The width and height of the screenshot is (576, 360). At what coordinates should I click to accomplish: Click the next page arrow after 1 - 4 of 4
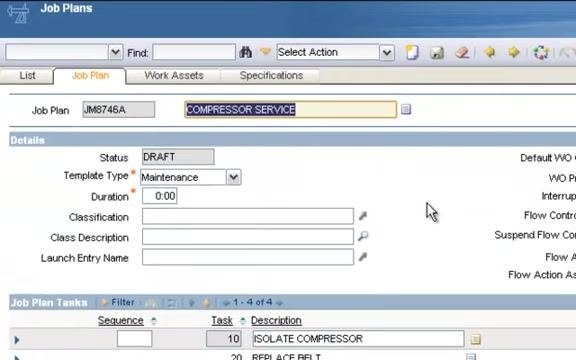[279, 303]
